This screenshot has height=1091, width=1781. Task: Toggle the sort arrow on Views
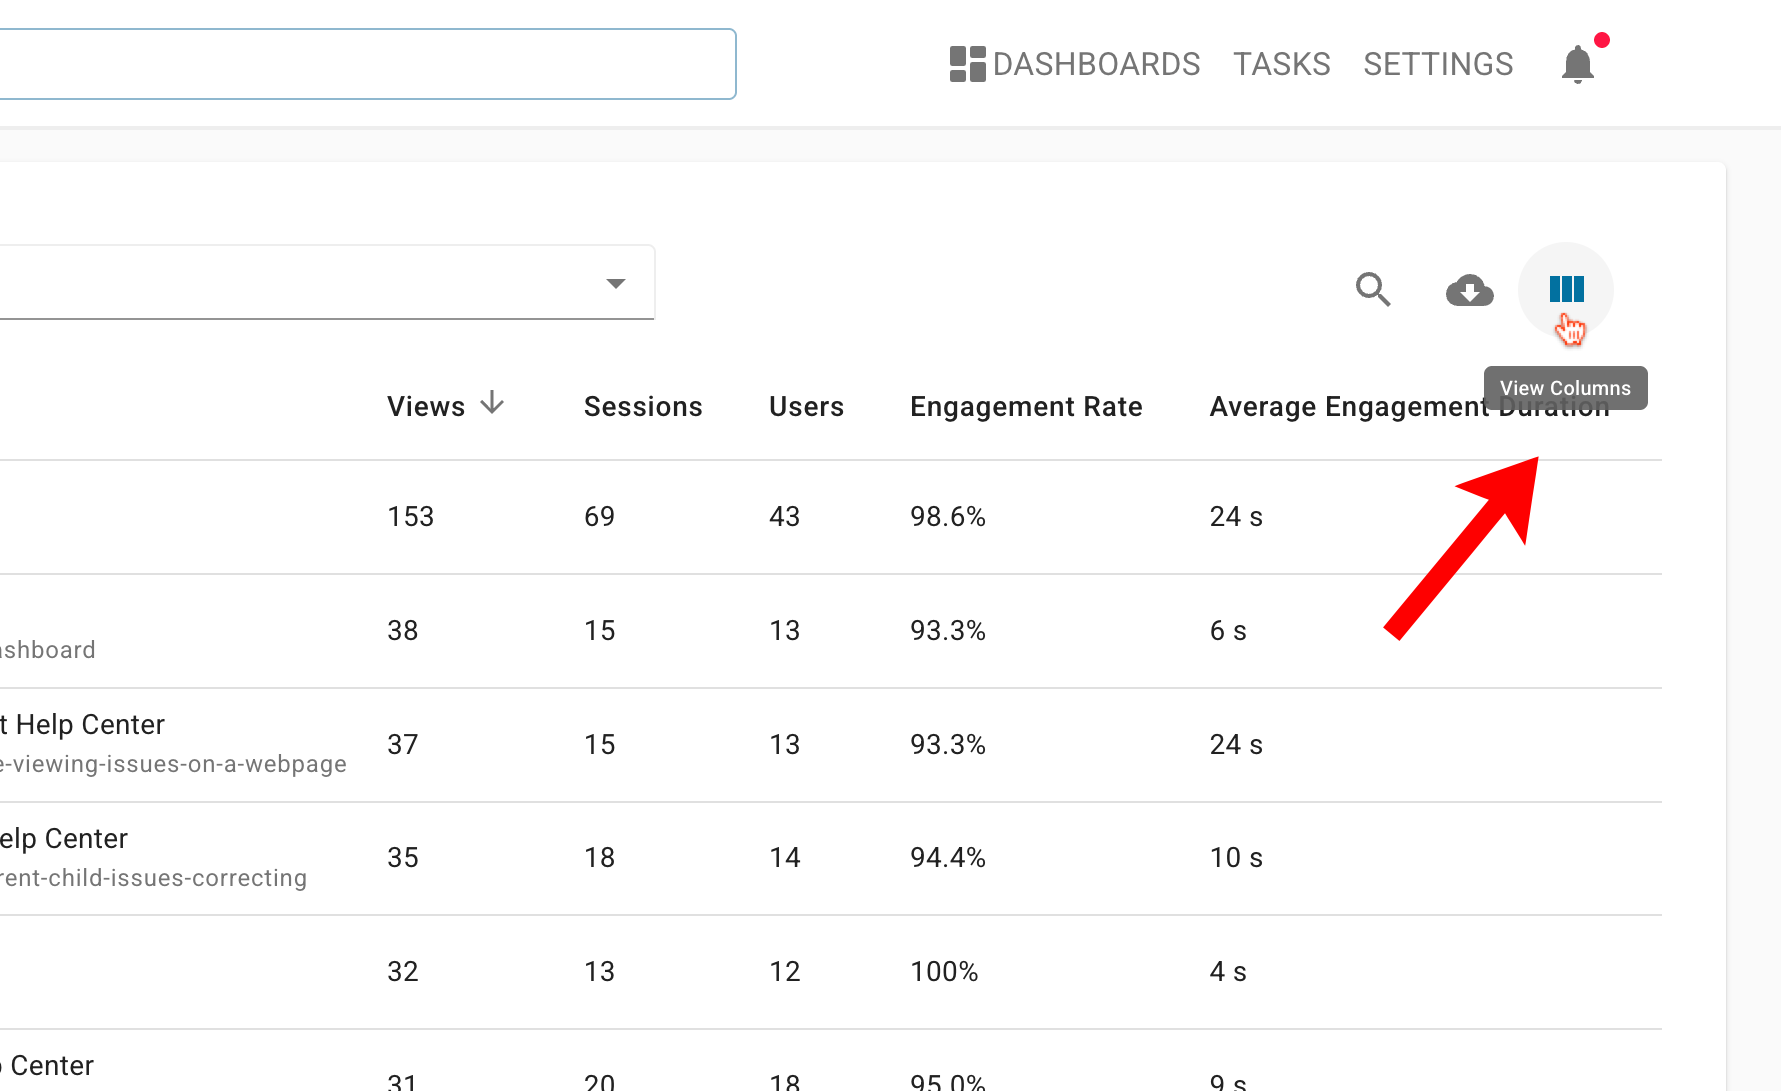[x=493, y=403]
